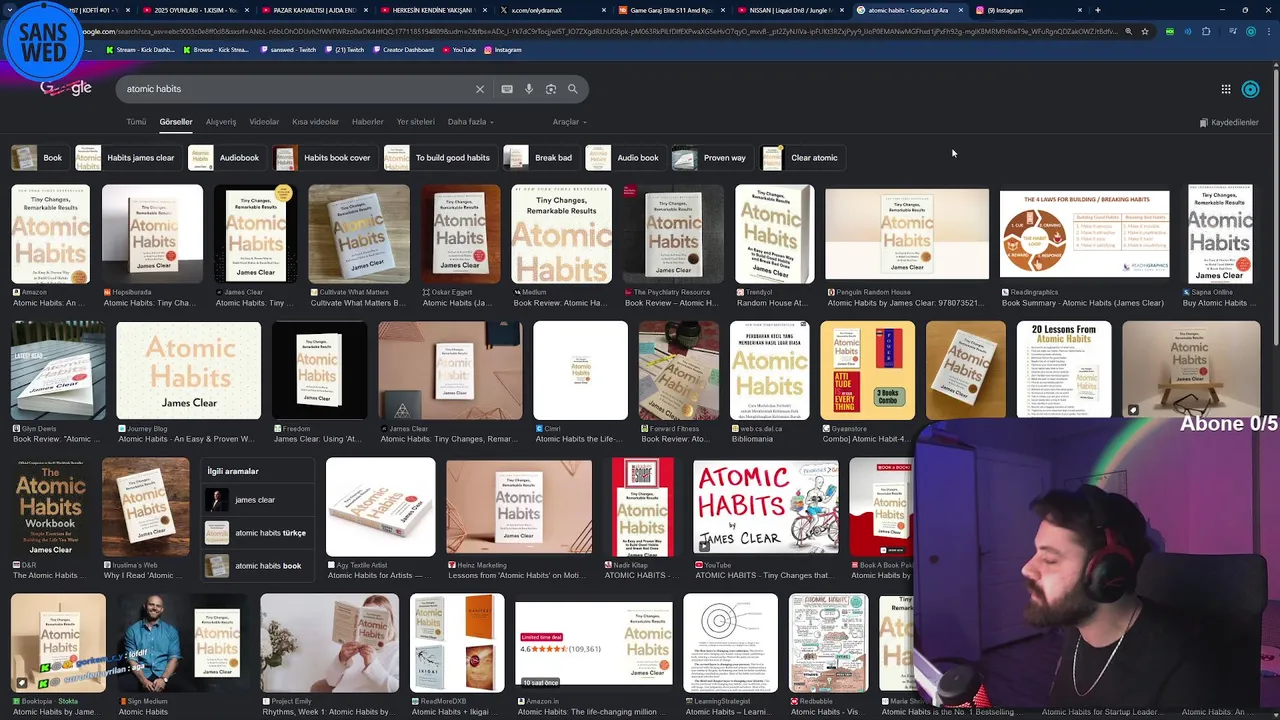Open the on-screen keyboard icon in search bar
The width and height of the screenshot is (1280, 720).
(507, 89)
